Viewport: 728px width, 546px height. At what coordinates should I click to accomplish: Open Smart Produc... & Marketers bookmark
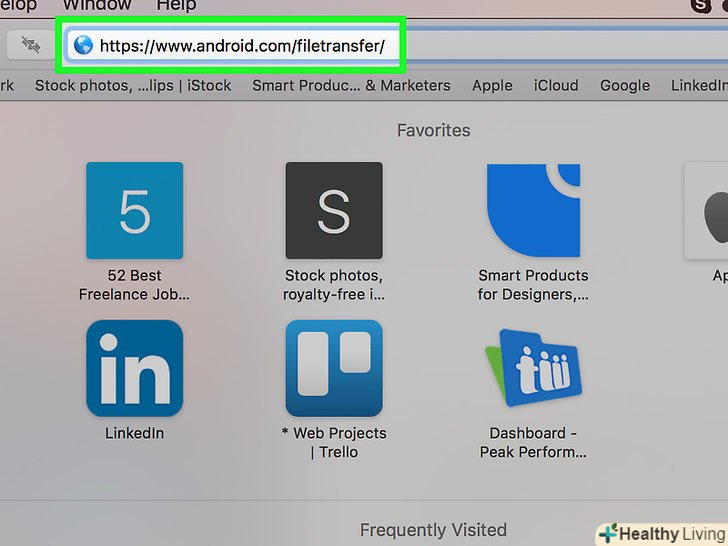coord(351,85)
